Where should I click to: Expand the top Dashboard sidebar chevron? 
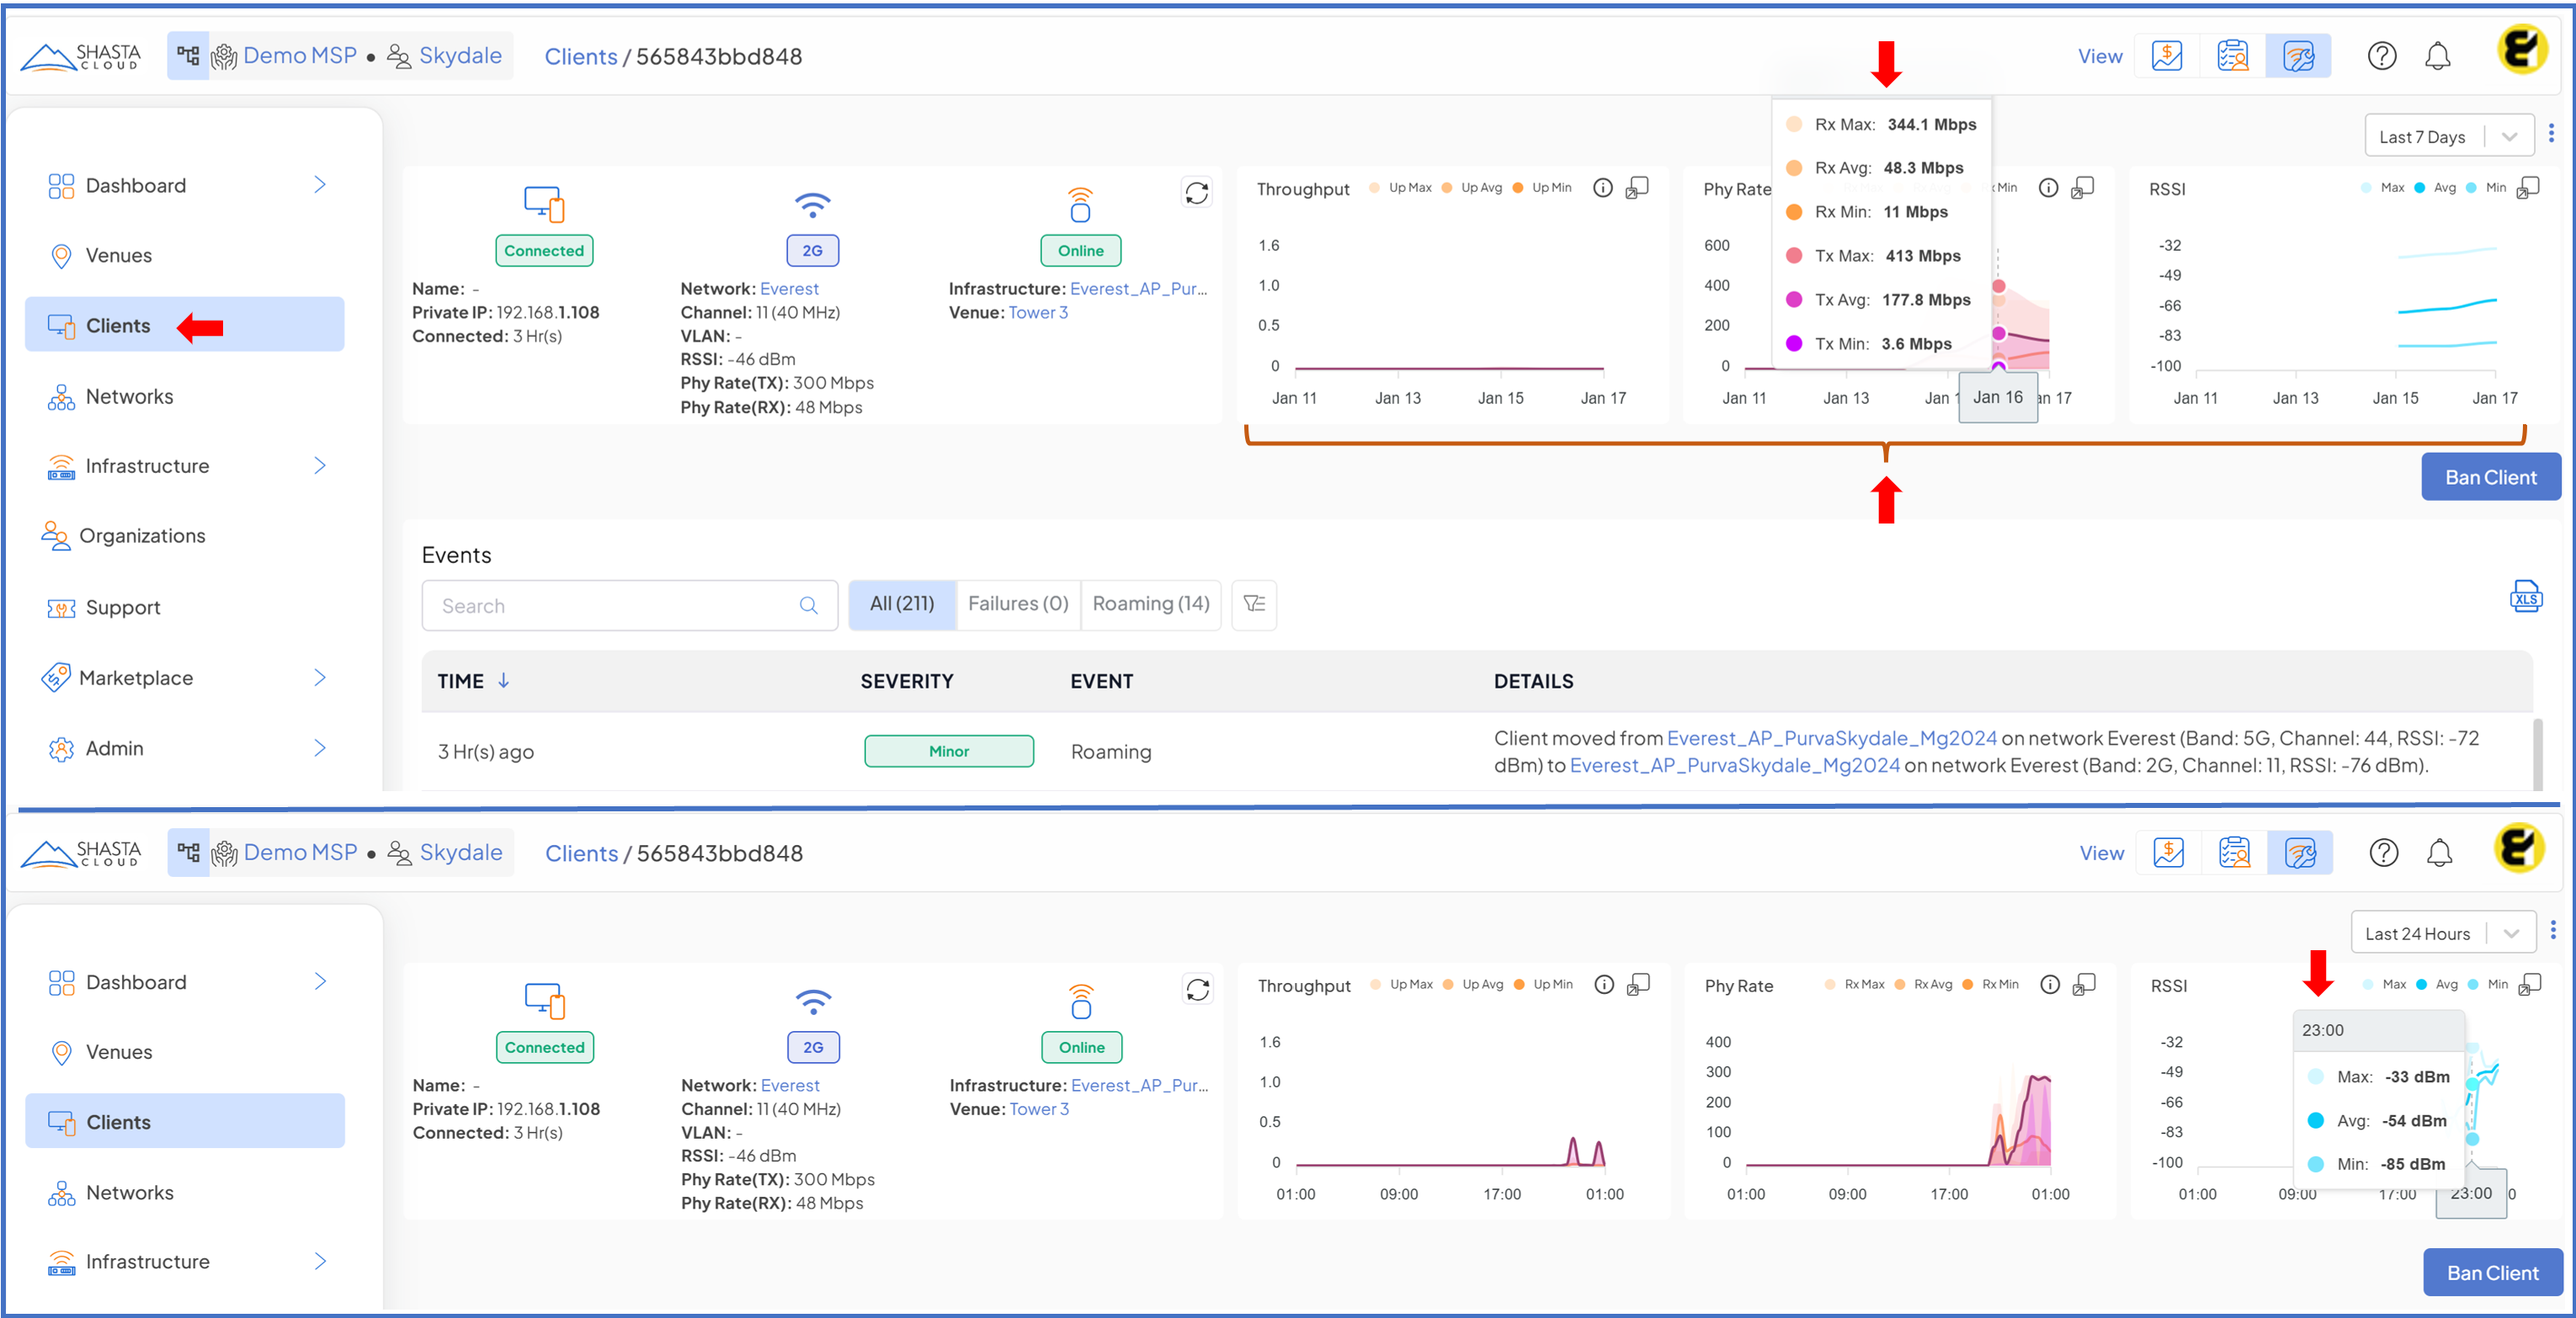pos(320,185)
